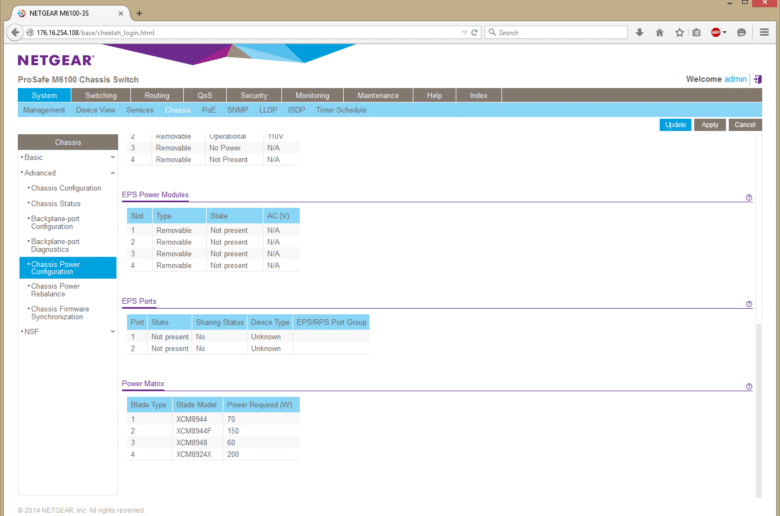The image size is (780, 516).
Task: Open the Timer Schedule submenu
Action: click(x=341, y=110)
